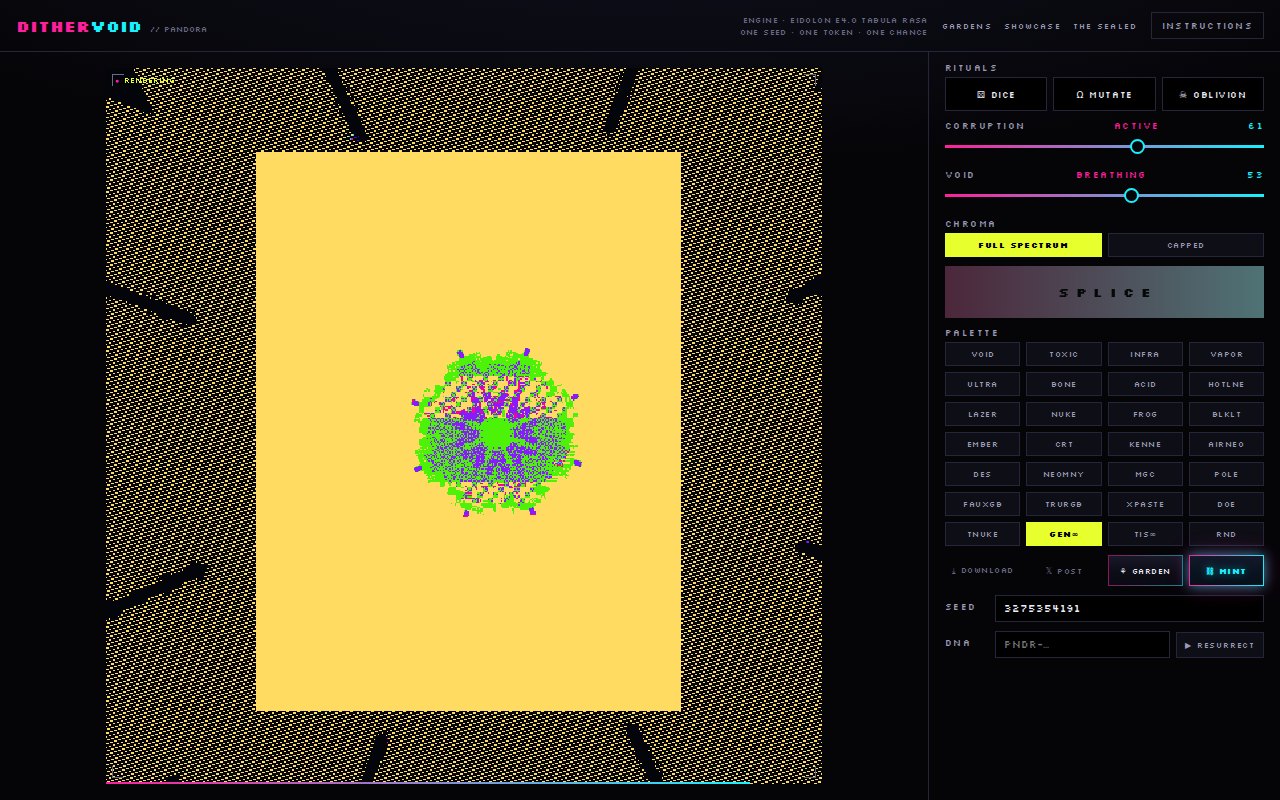1280x800 pixels.
Task: Switch chroma to Capped
Action: click(1186, 245)
